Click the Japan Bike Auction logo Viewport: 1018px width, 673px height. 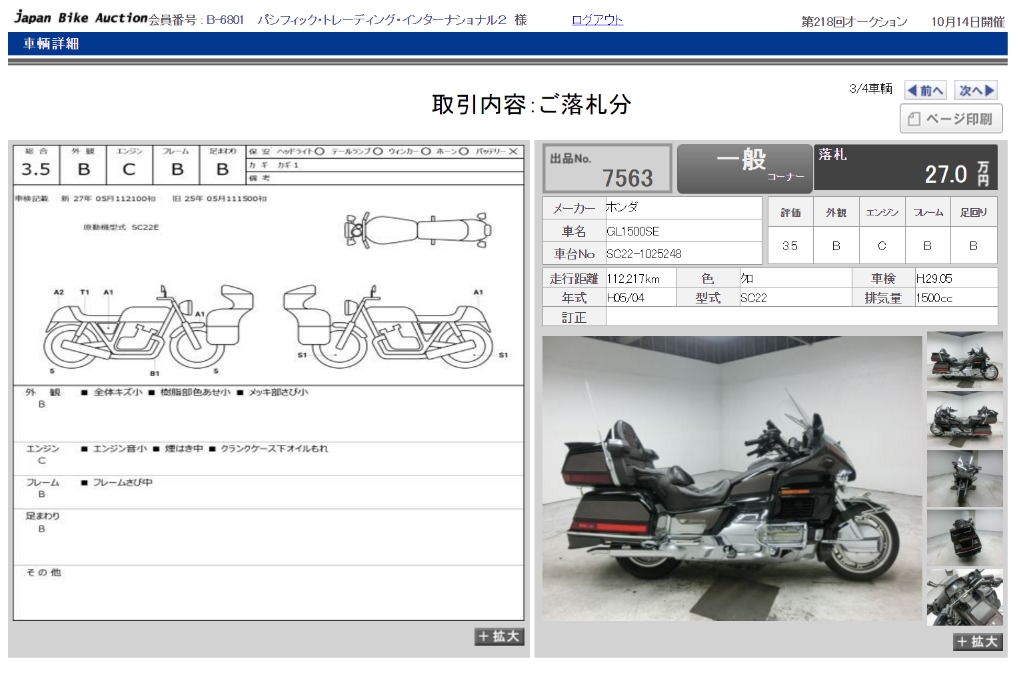[x=81, y=18]
